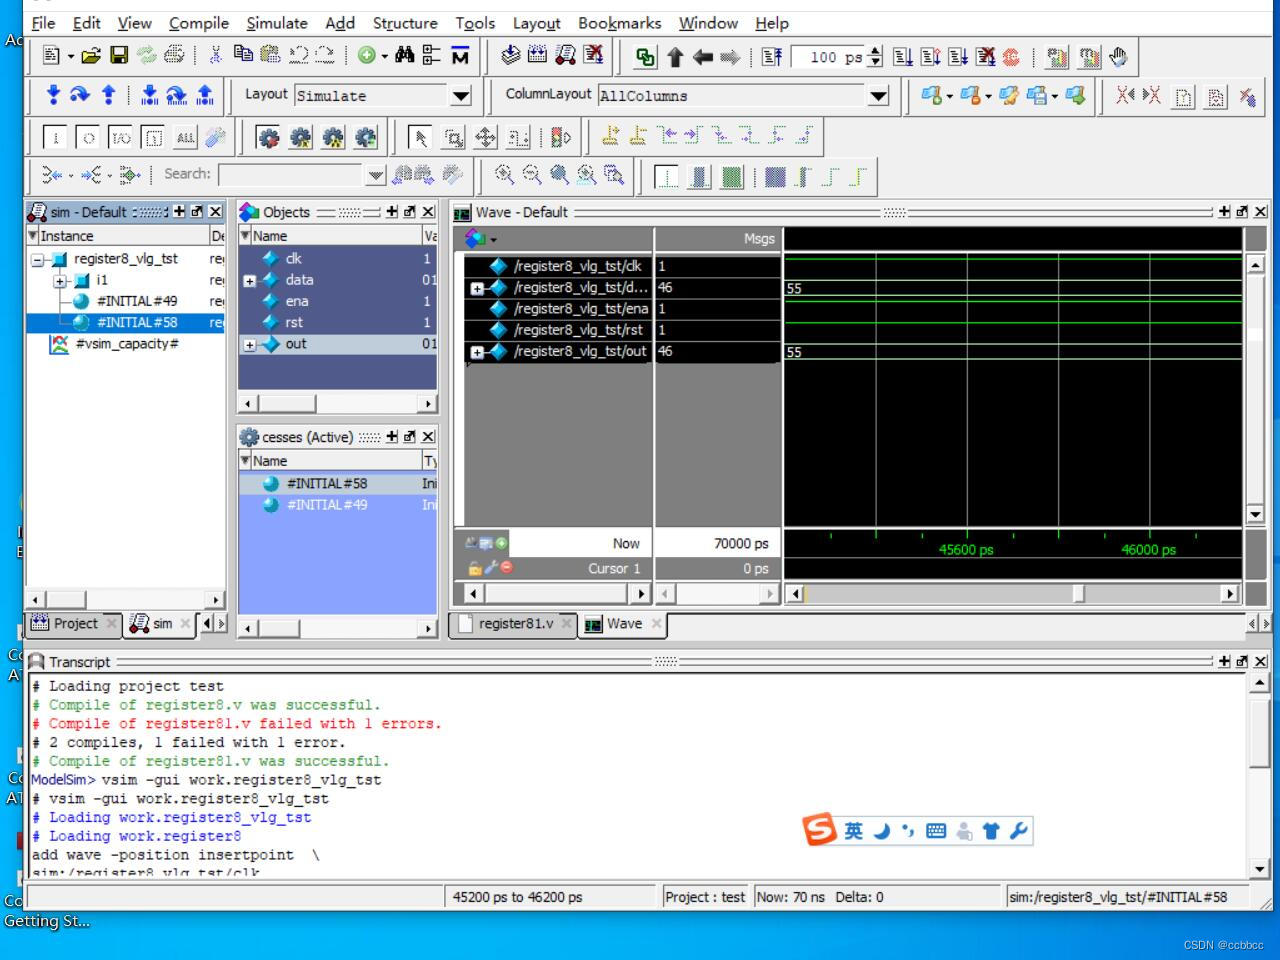Go up one level with the up arrow

coord(675,57)
